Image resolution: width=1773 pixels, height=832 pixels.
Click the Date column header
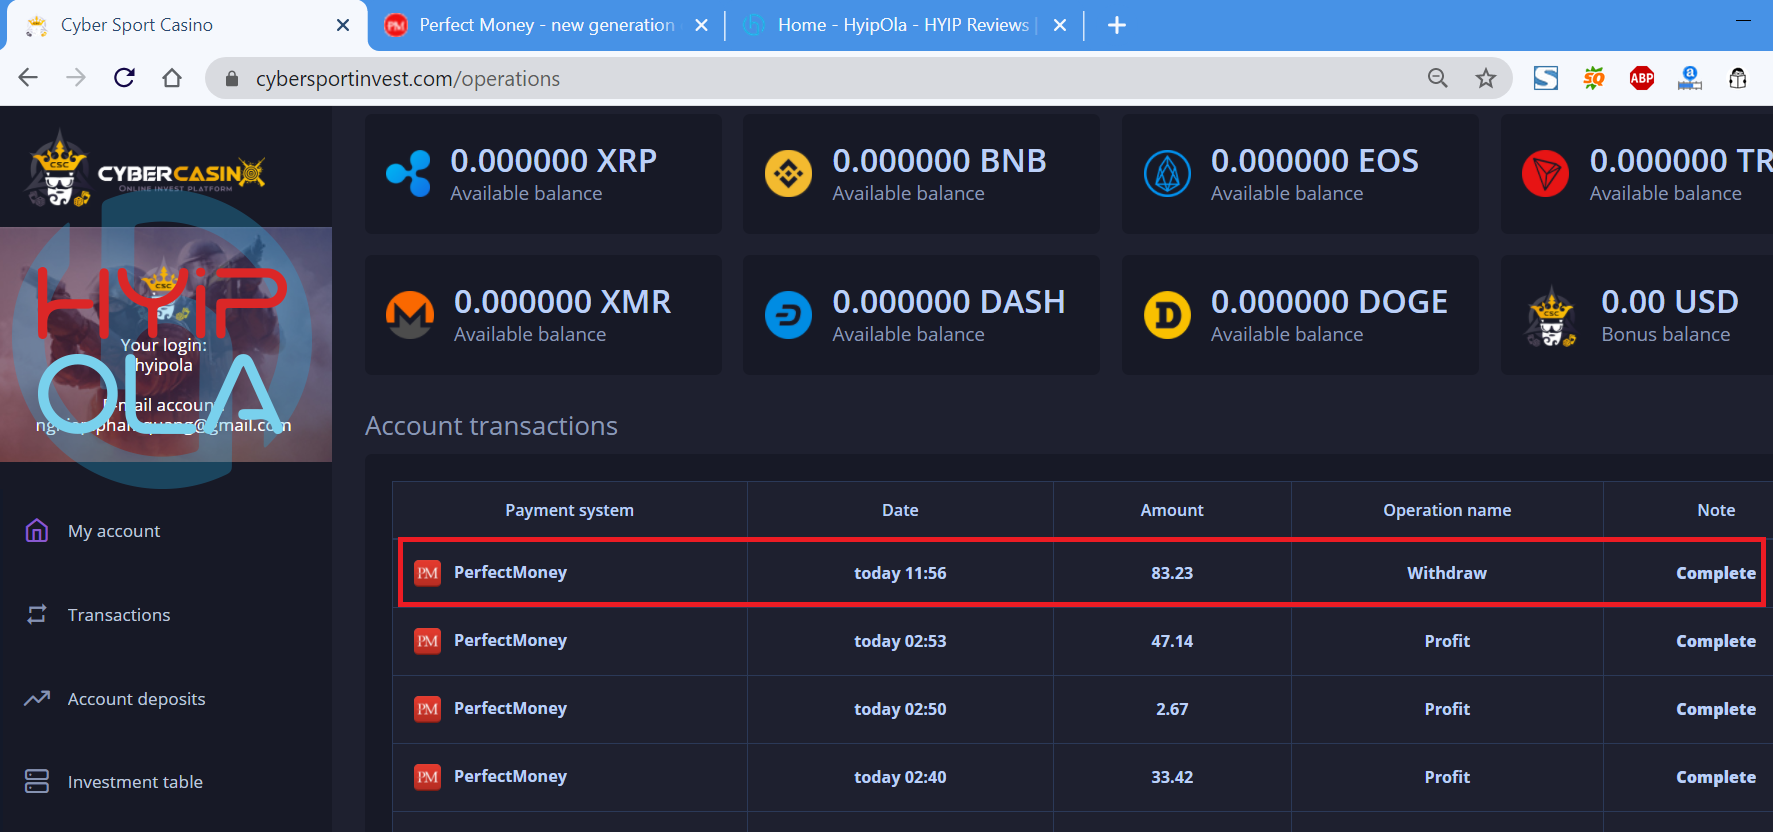pyautogui.click(x=900, y=510)
